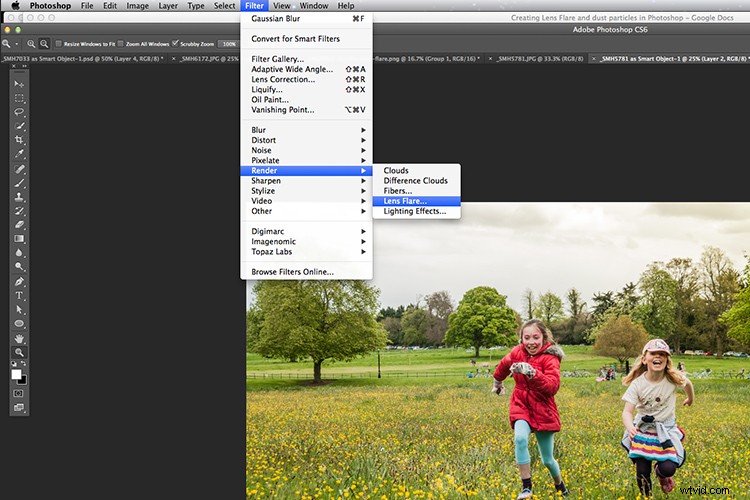This screenshot has height=500, width=750.
Task: Select the Blur tool
Action: pos(19,252)
